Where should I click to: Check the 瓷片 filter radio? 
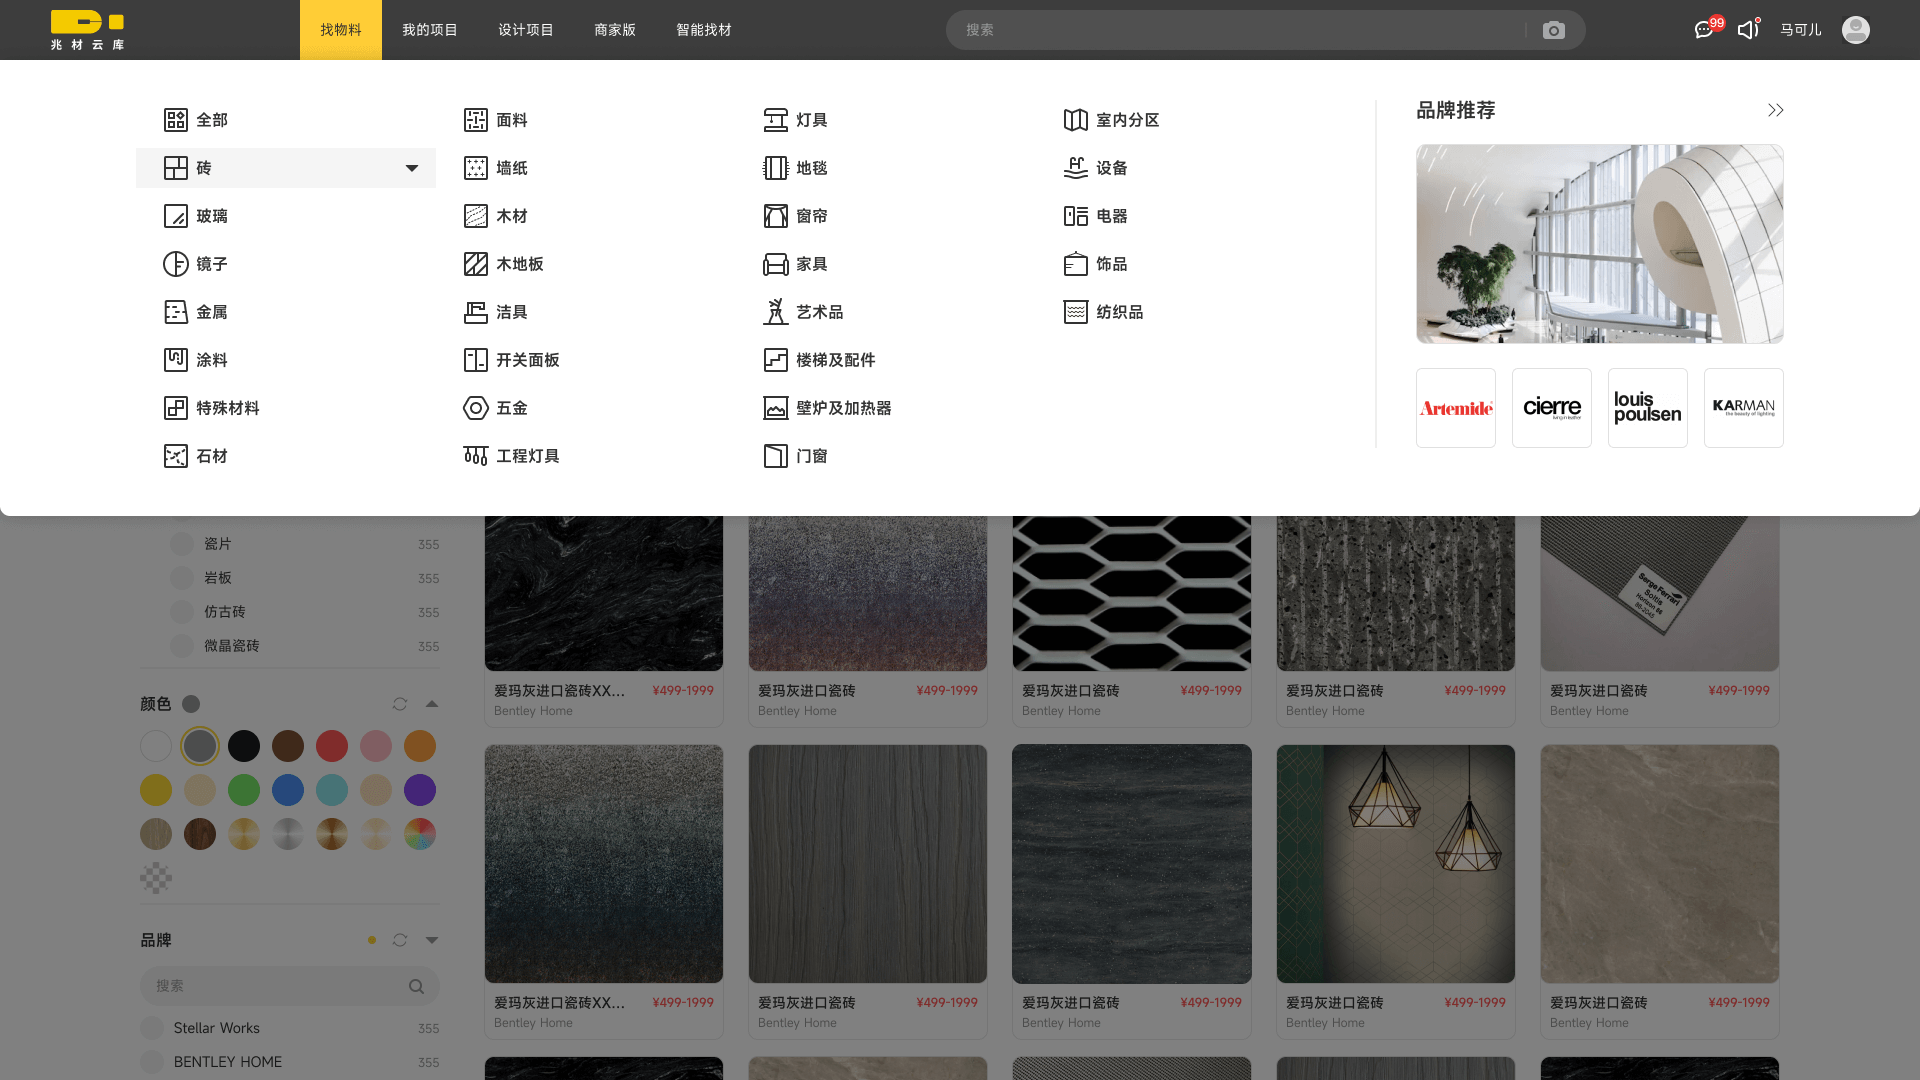coord(182,544)
